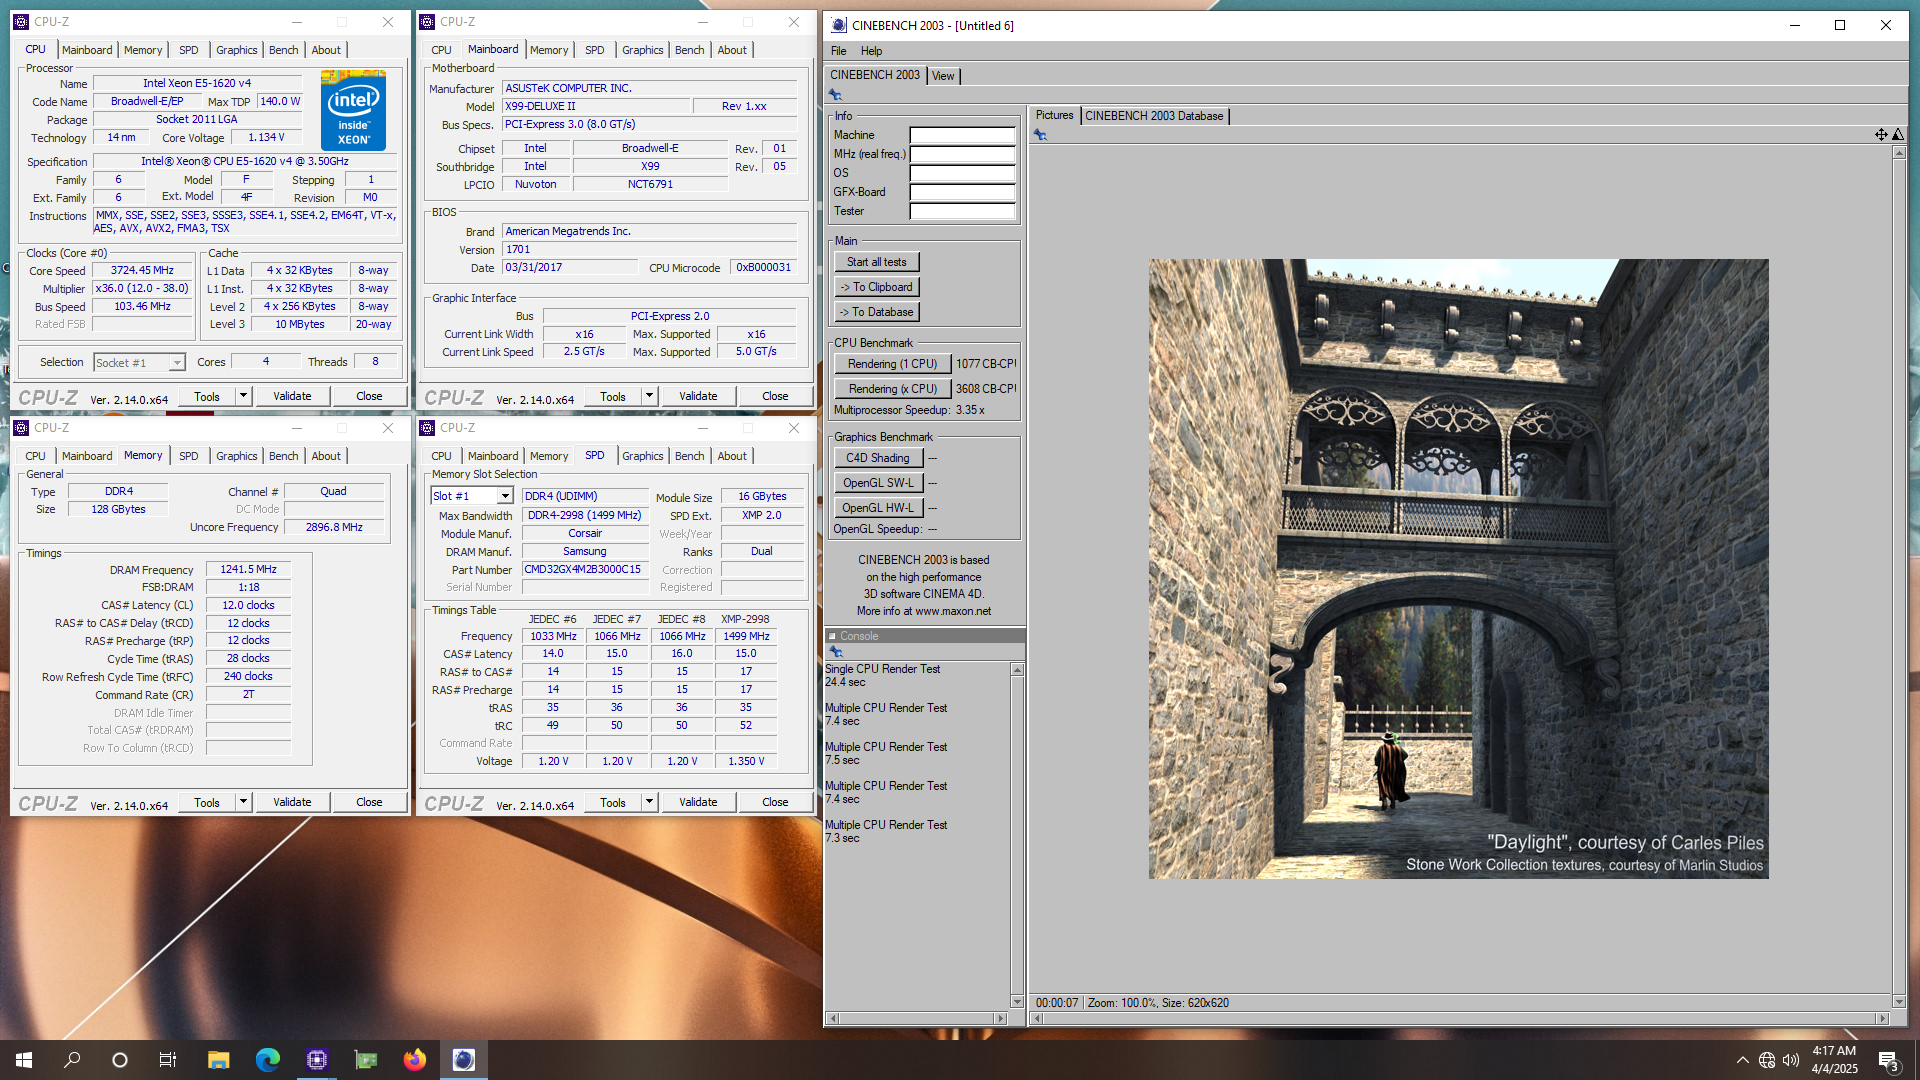Screen dimensions: 1920x1080
Task: Open the CINEBENCH 2003 Database tab
Action: click(x=1154, y=116)
